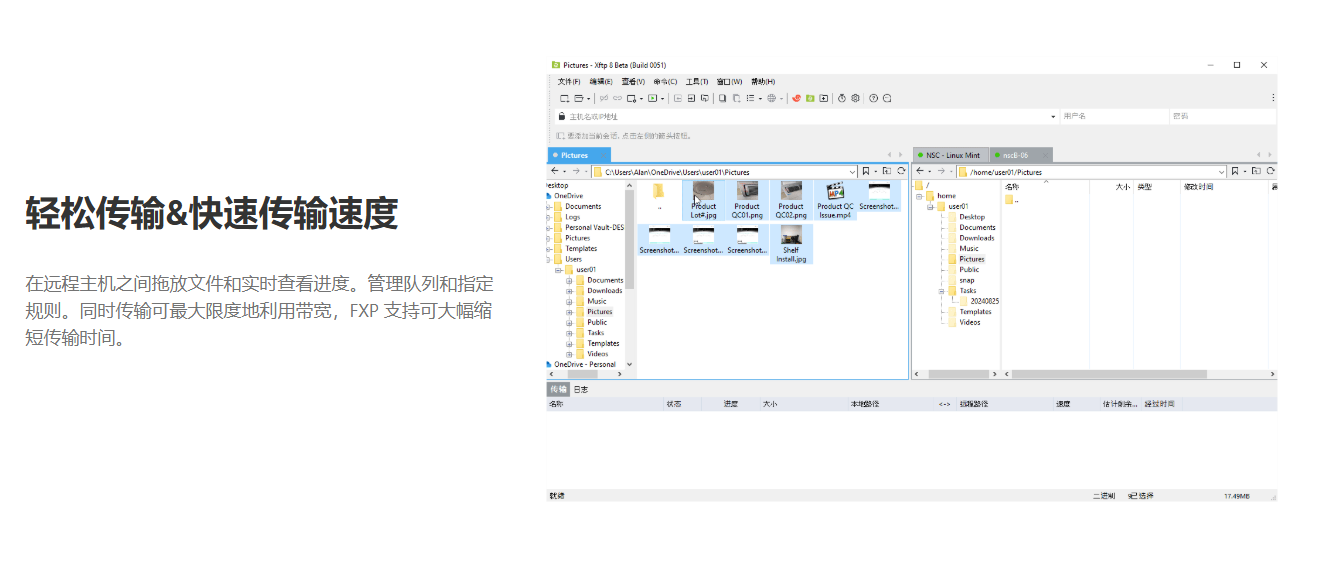This screenshot has width=1329, height=569.
Task: Switch to the 传输 tab
Action: (558, 389)
